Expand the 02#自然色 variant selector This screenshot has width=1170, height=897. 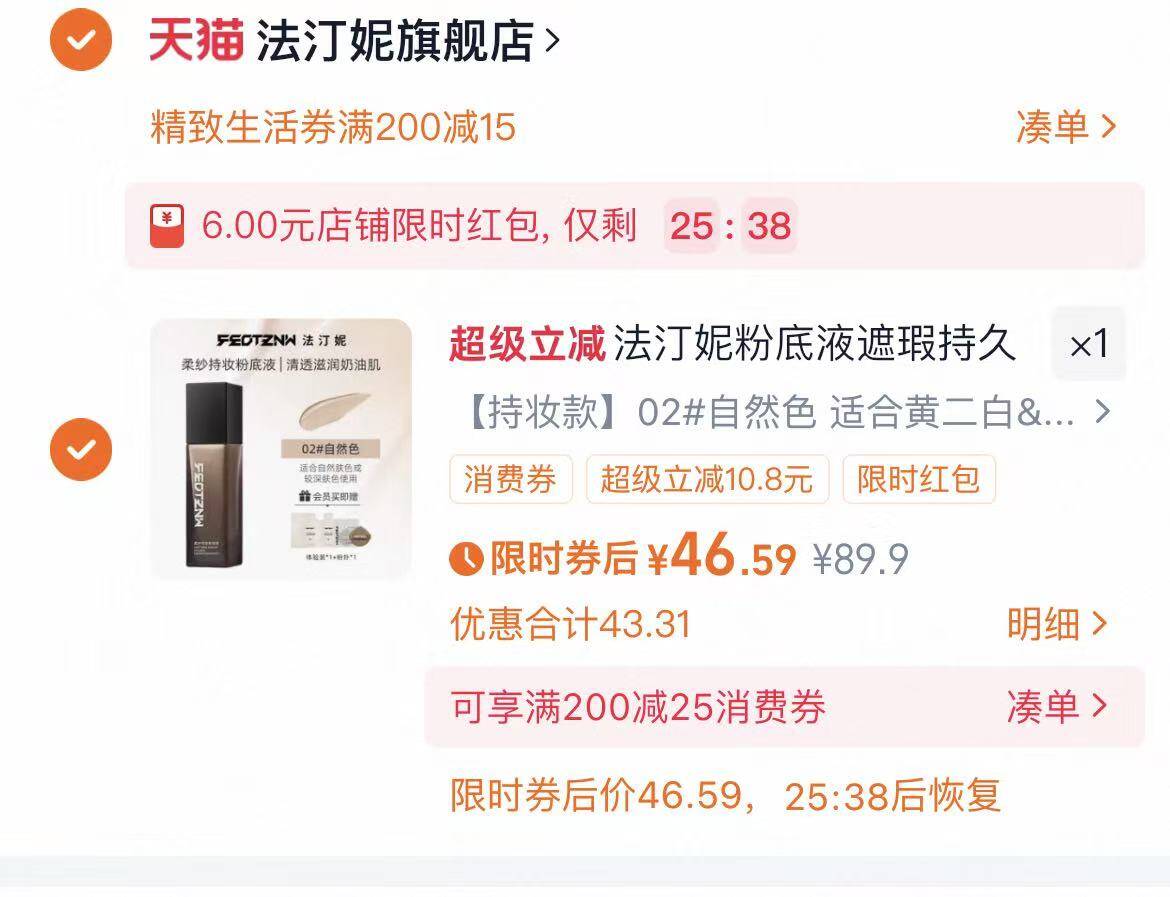point(787,411)
